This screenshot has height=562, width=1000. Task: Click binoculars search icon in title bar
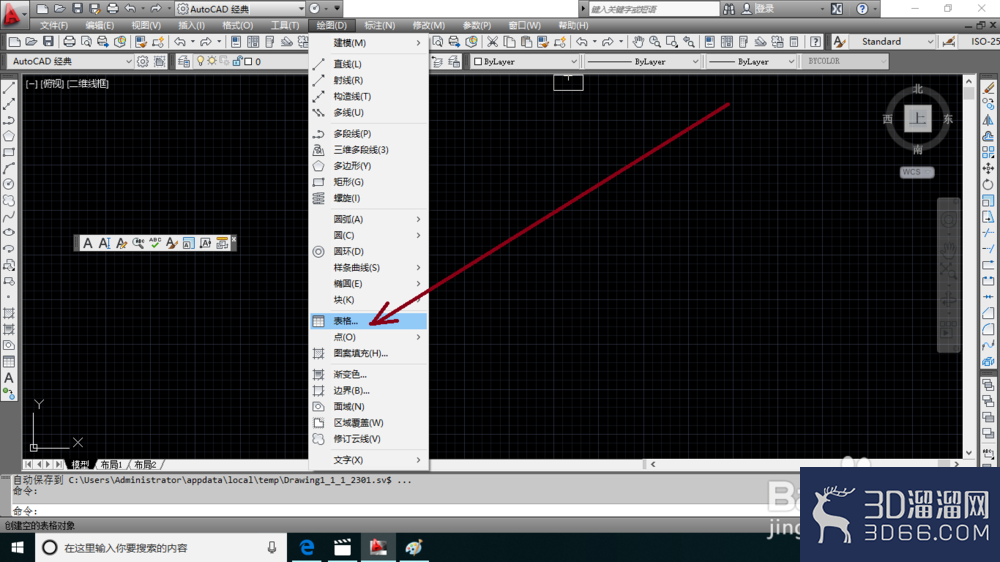click(729, 9)
